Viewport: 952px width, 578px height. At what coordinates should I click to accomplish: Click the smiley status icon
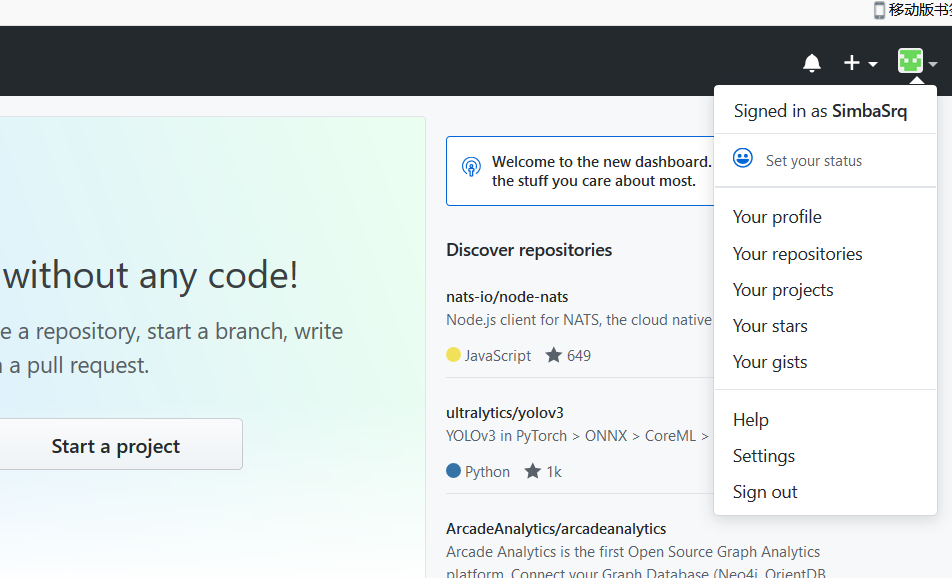click(743, 159)
